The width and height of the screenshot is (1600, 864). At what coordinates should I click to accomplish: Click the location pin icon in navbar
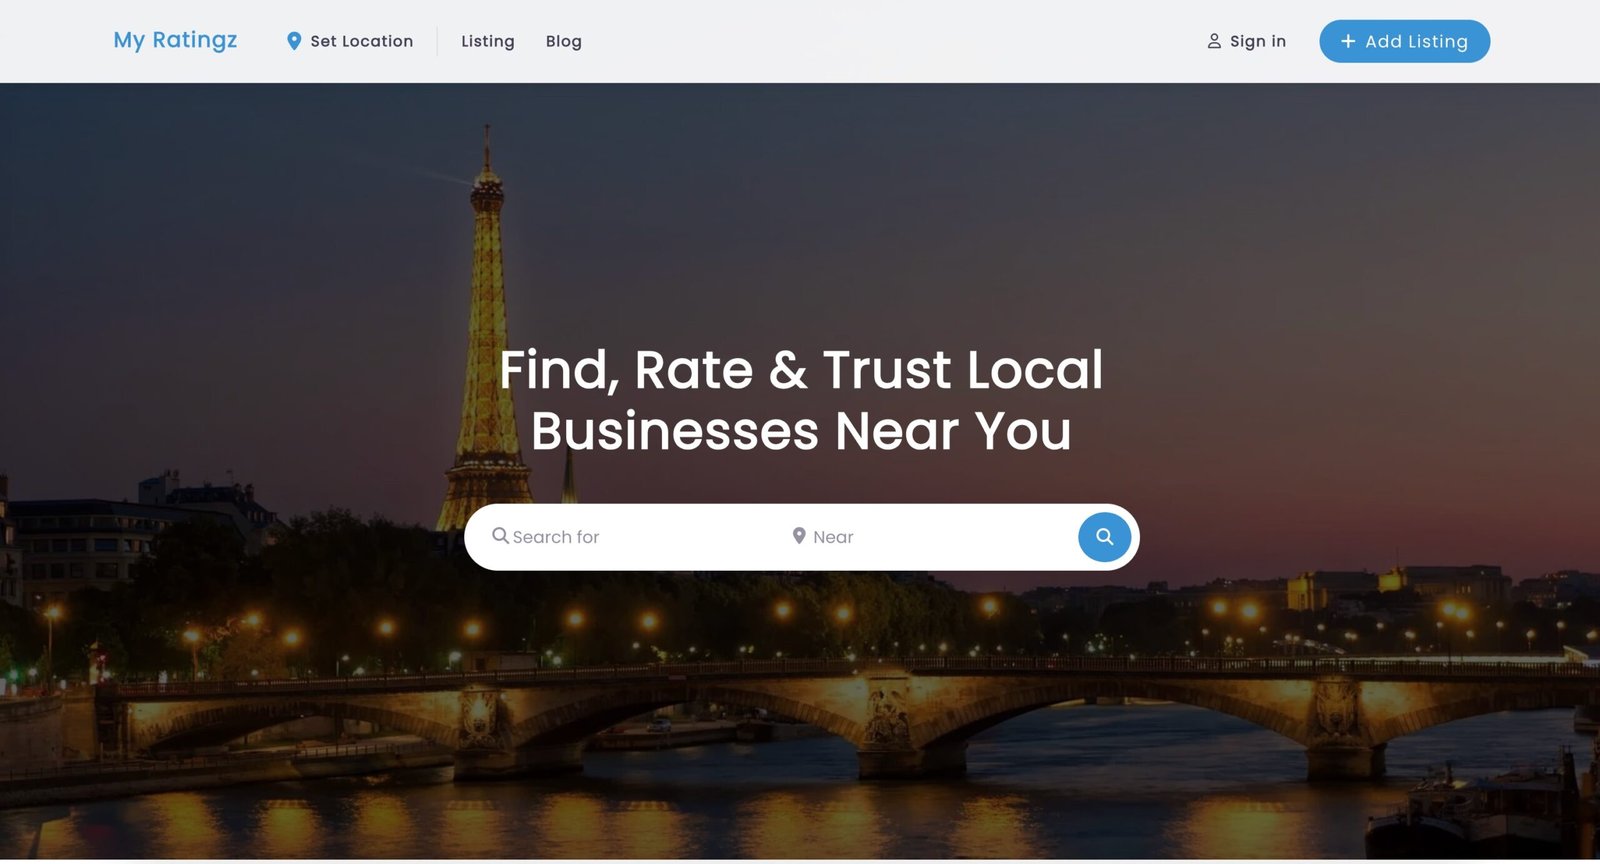[x=294, y=41]
